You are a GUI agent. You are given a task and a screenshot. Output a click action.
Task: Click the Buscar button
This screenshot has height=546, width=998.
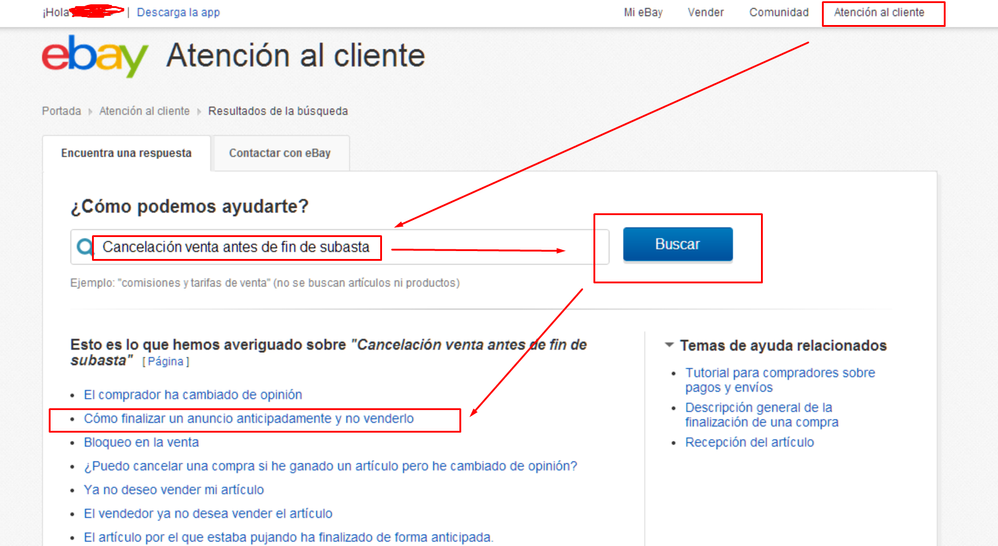(x=677, y=244)
